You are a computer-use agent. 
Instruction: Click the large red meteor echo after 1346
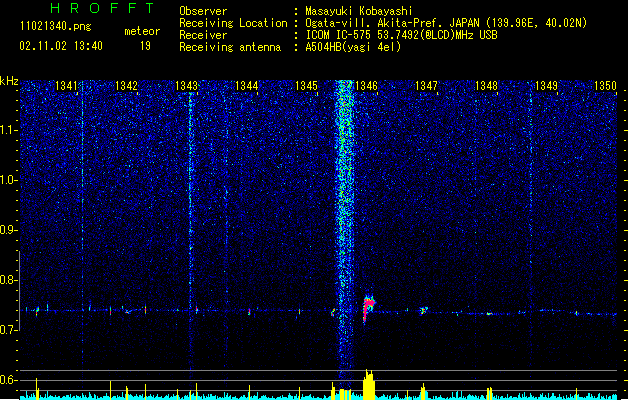point(368,308)
